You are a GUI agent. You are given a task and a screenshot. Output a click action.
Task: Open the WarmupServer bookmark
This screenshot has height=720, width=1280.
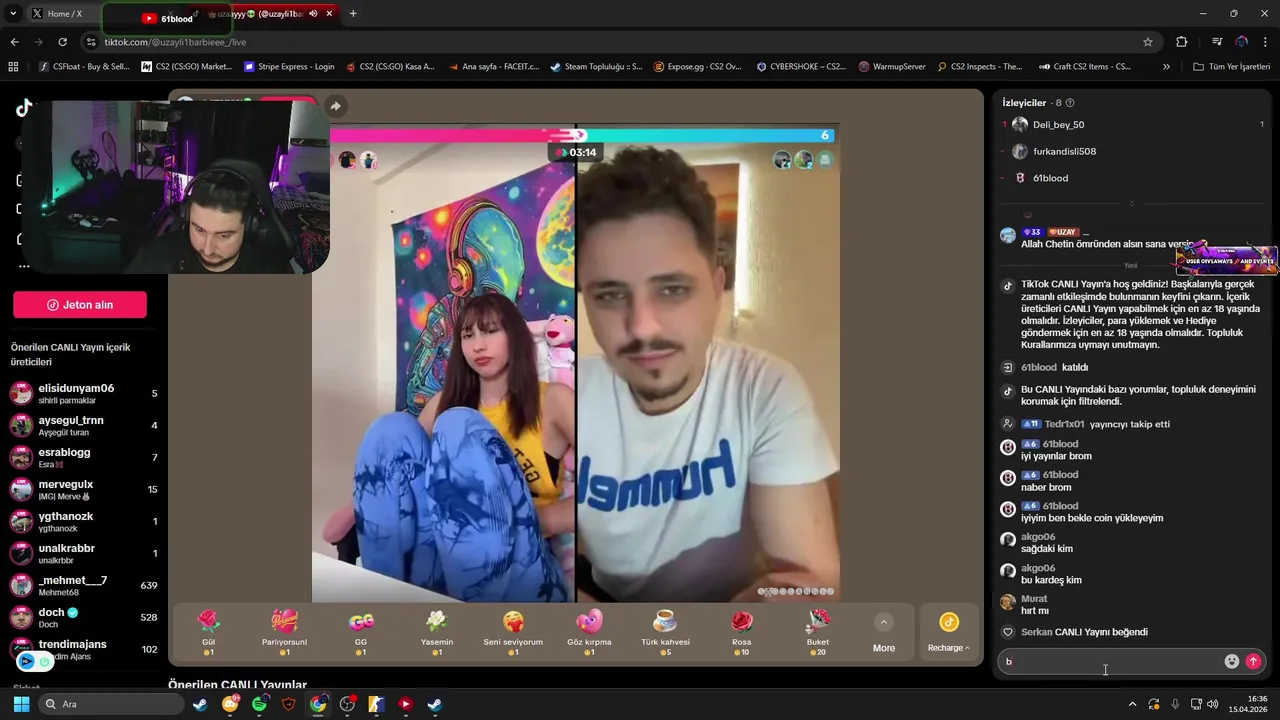(x=892, y=67)
